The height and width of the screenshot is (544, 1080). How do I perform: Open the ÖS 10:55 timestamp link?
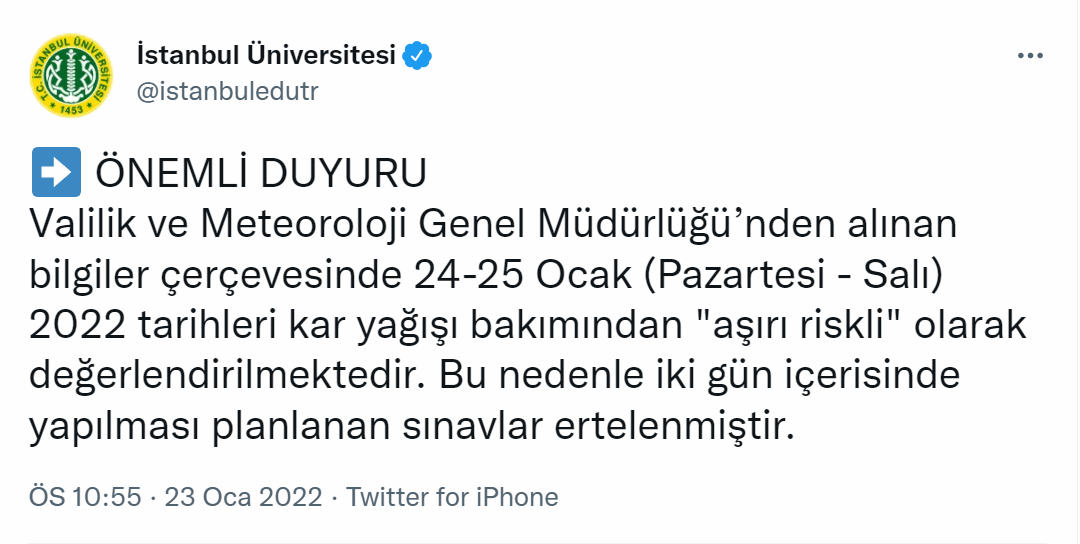[85, 496]
